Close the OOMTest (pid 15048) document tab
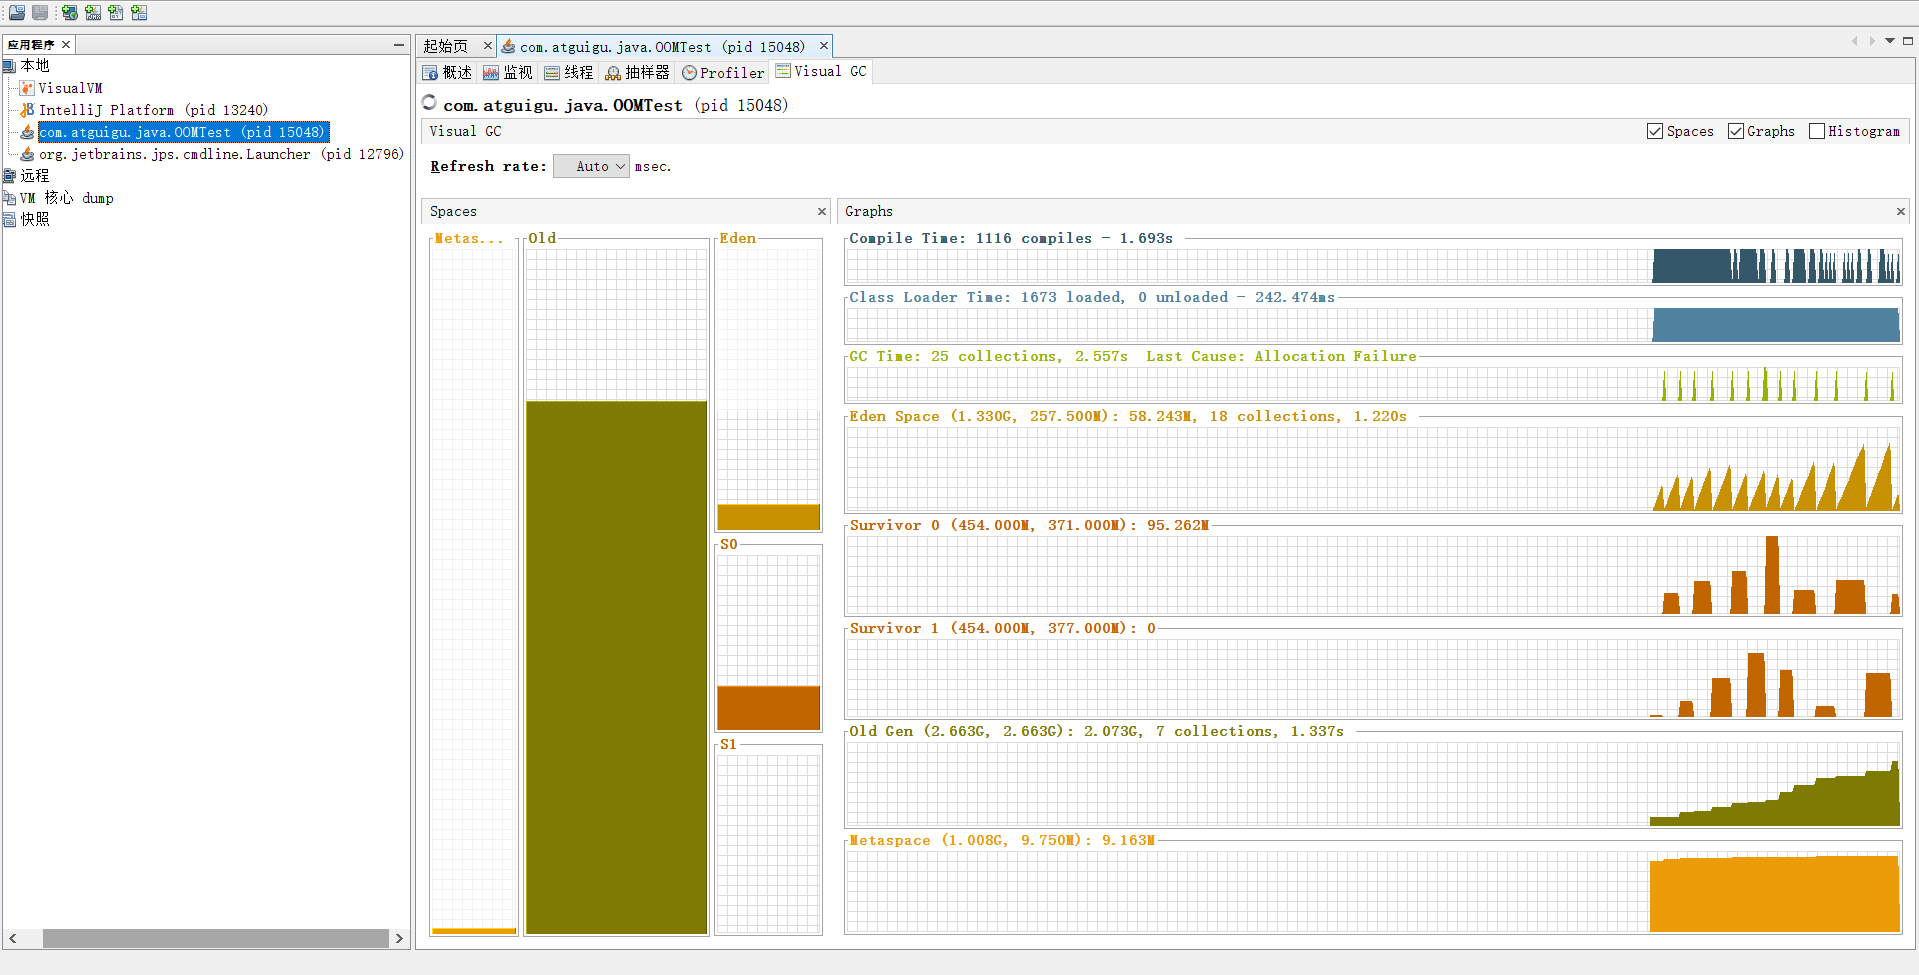This screenshot has width=1919, height=975. point(824,46)
